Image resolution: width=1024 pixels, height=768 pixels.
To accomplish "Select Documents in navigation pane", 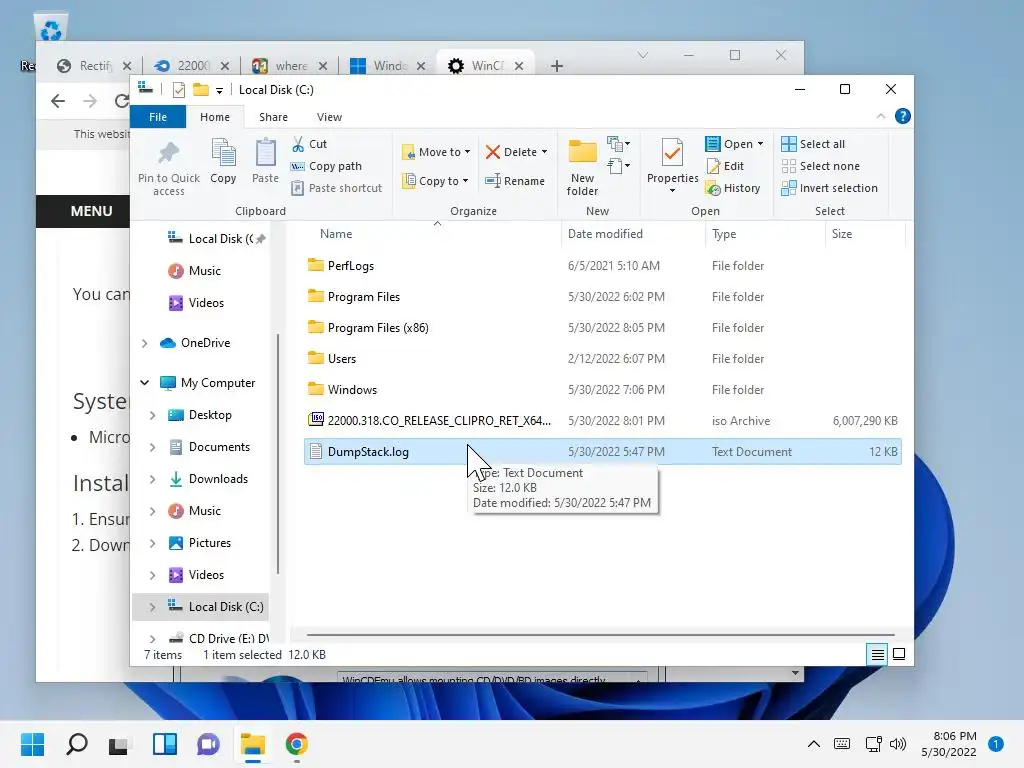I will tap(219, 447).
